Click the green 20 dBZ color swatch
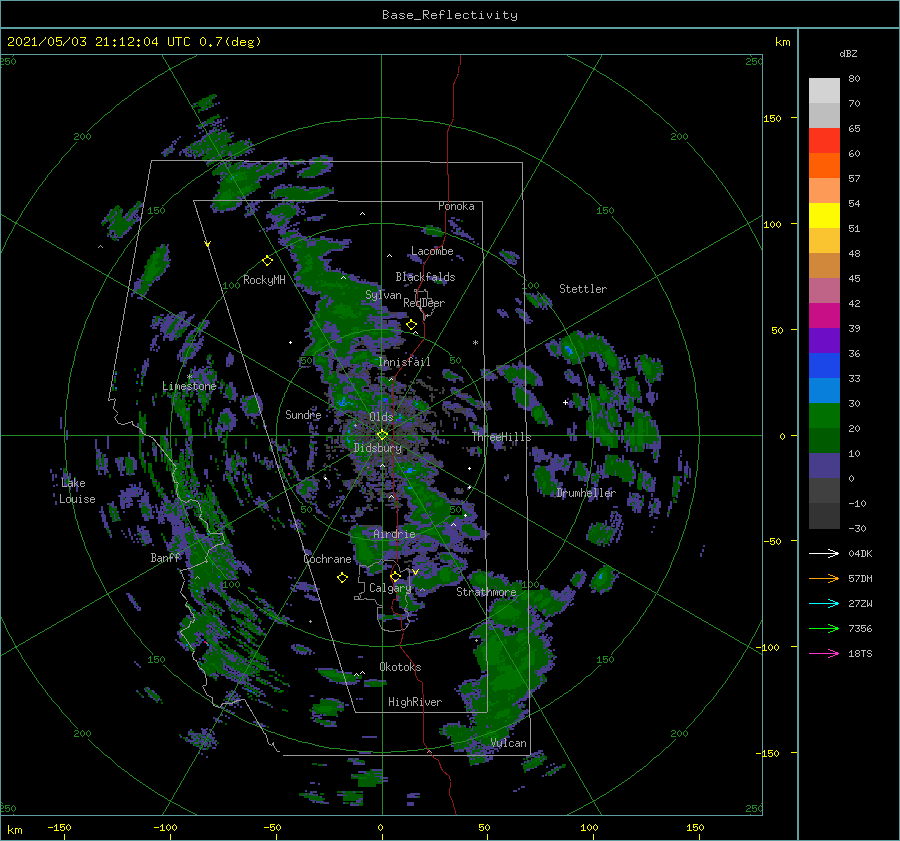900x841 pixels. point(824,415)
